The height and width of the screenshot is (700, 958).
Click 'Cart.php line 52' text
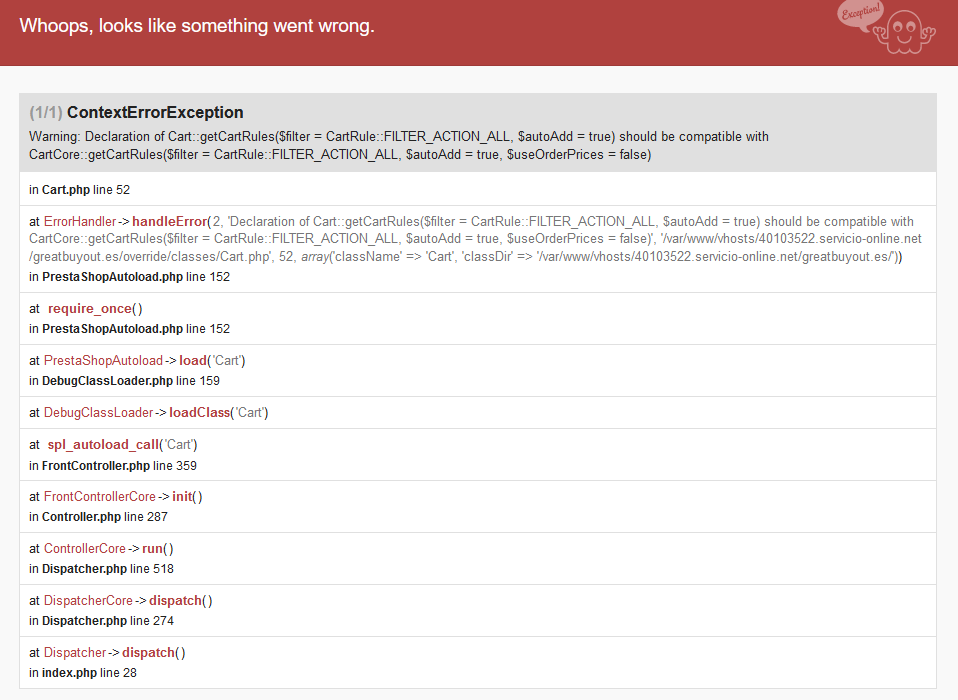tap(86, 190)
